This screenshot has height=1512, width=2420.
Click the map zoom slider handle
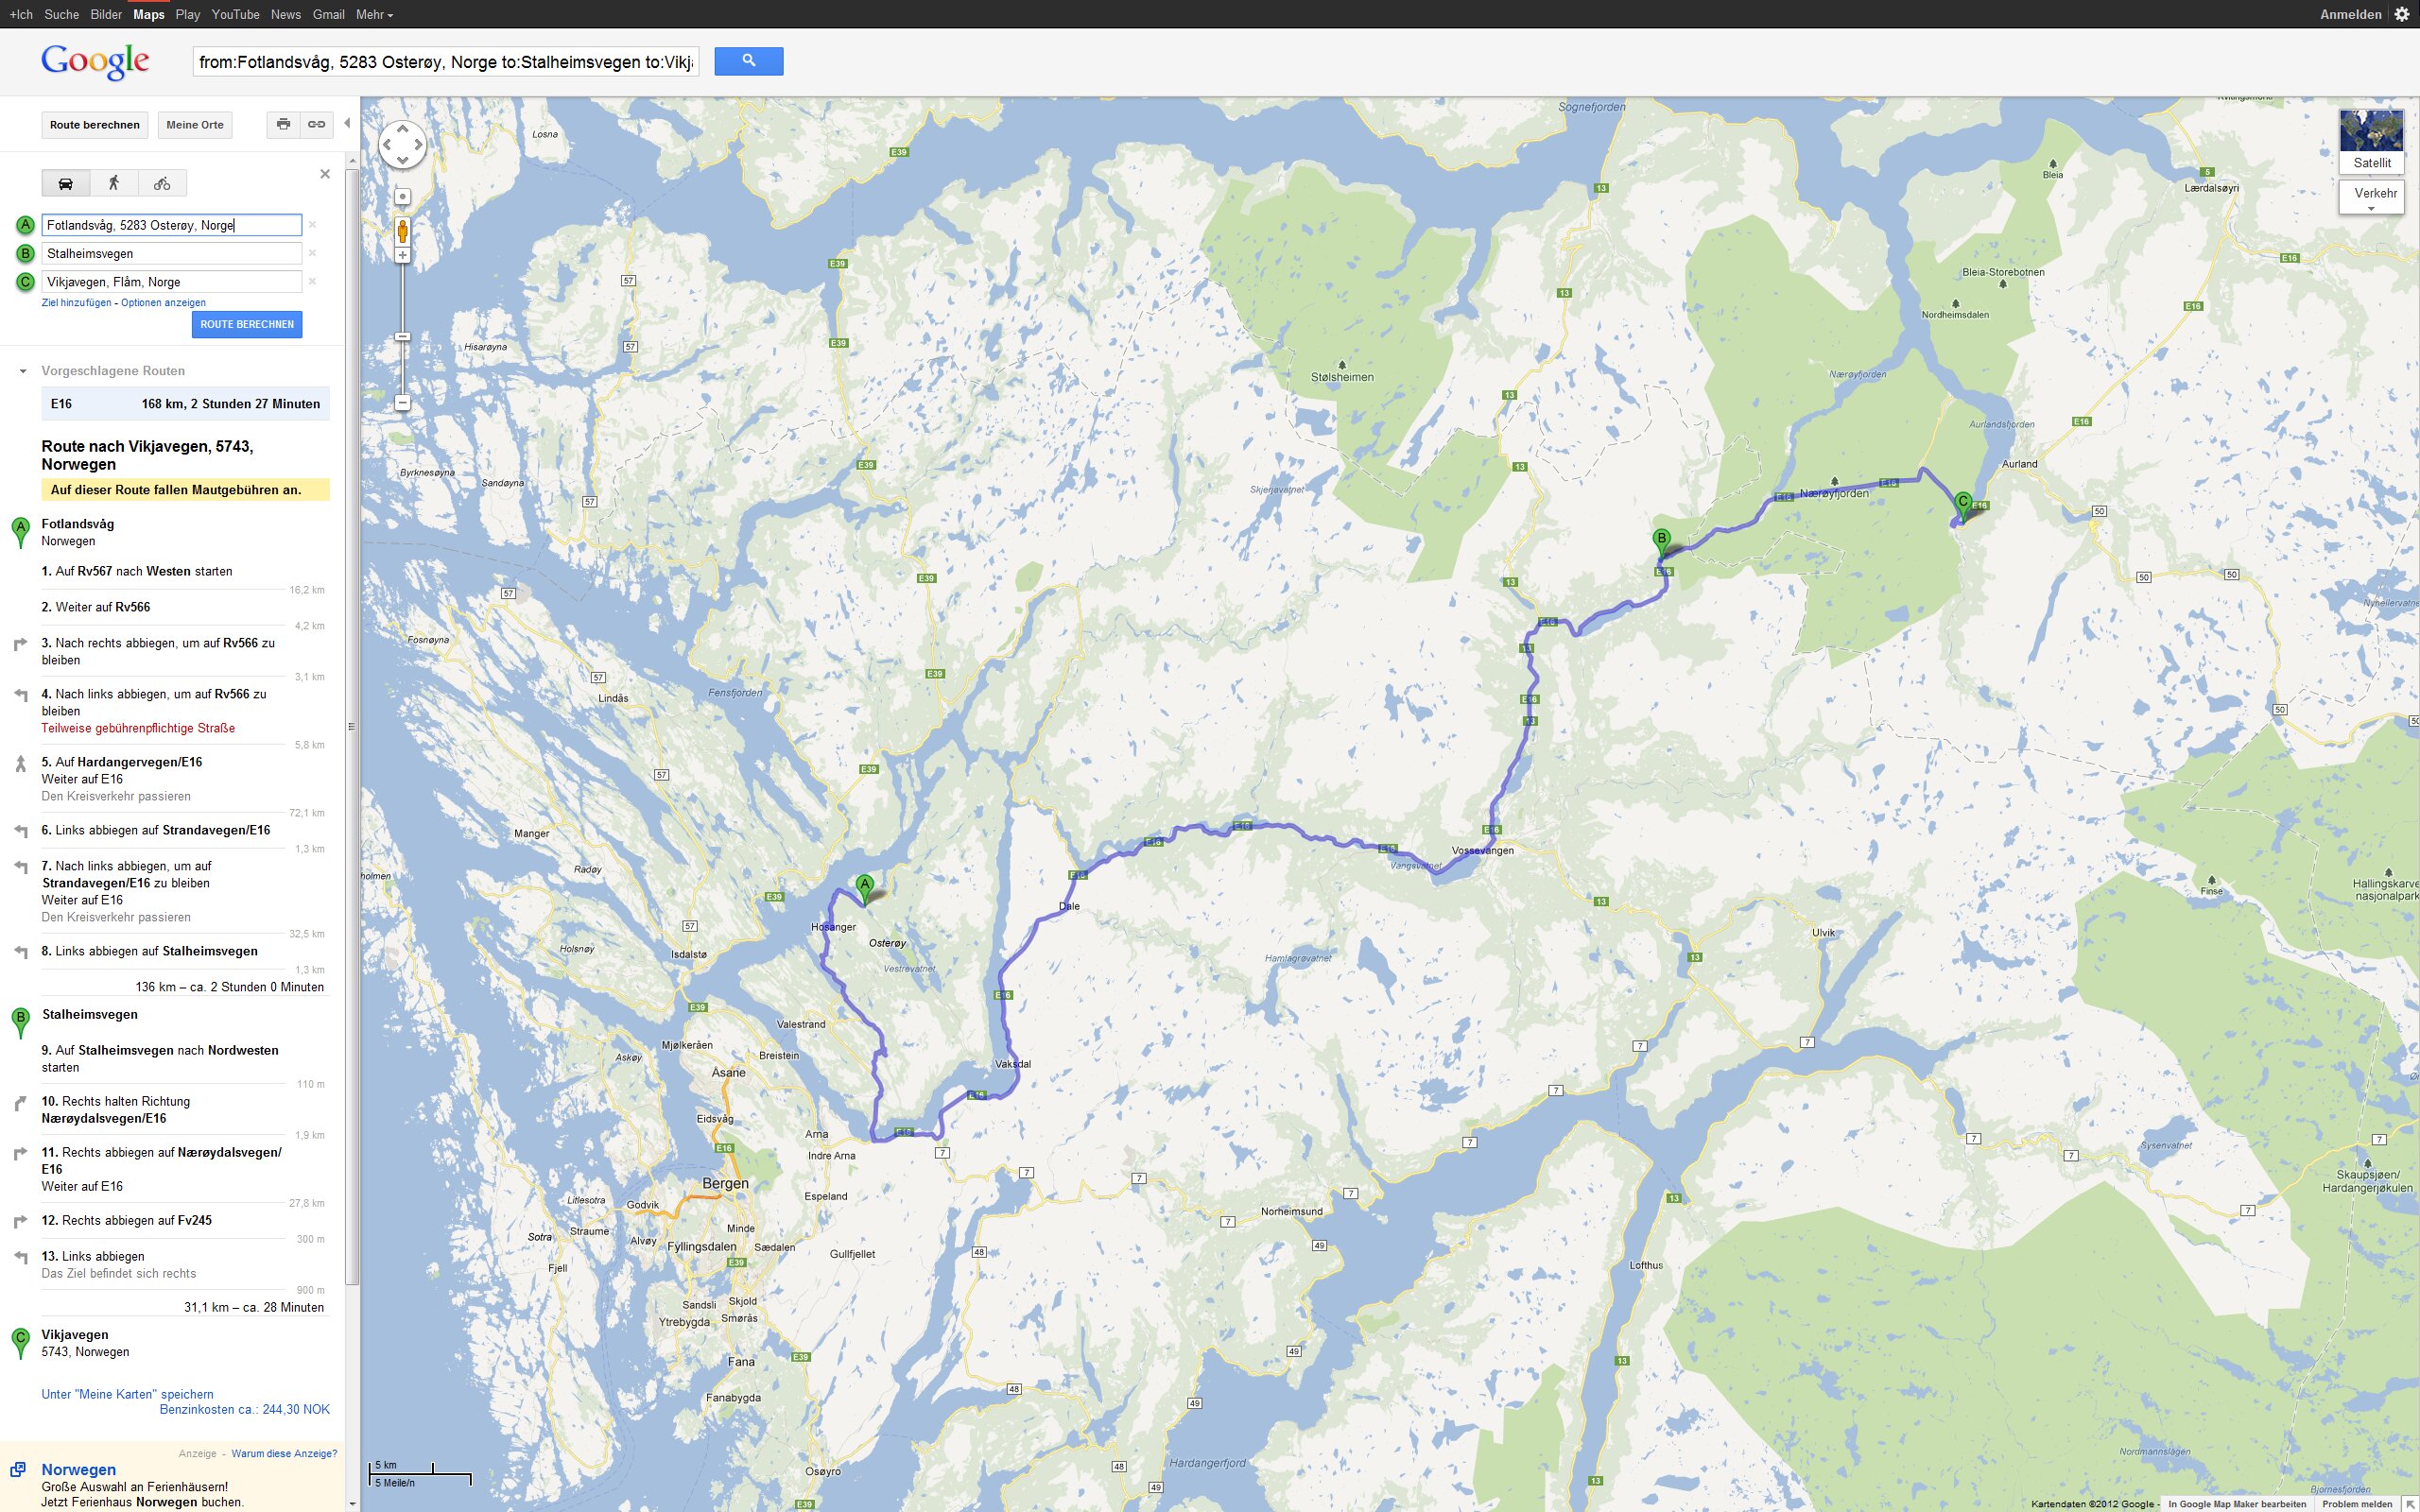(402, 336)
